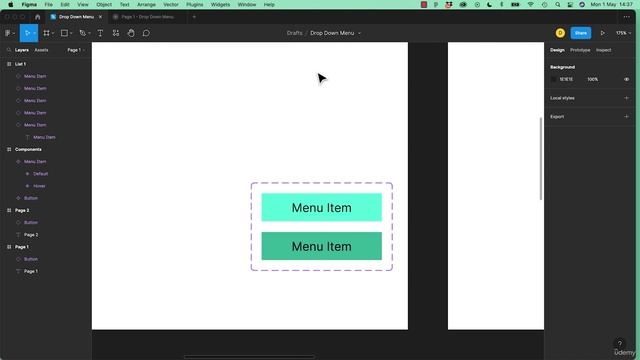Open the Pen tool options arrow
Screen dimensions: 640x360
tap(89, 33)
